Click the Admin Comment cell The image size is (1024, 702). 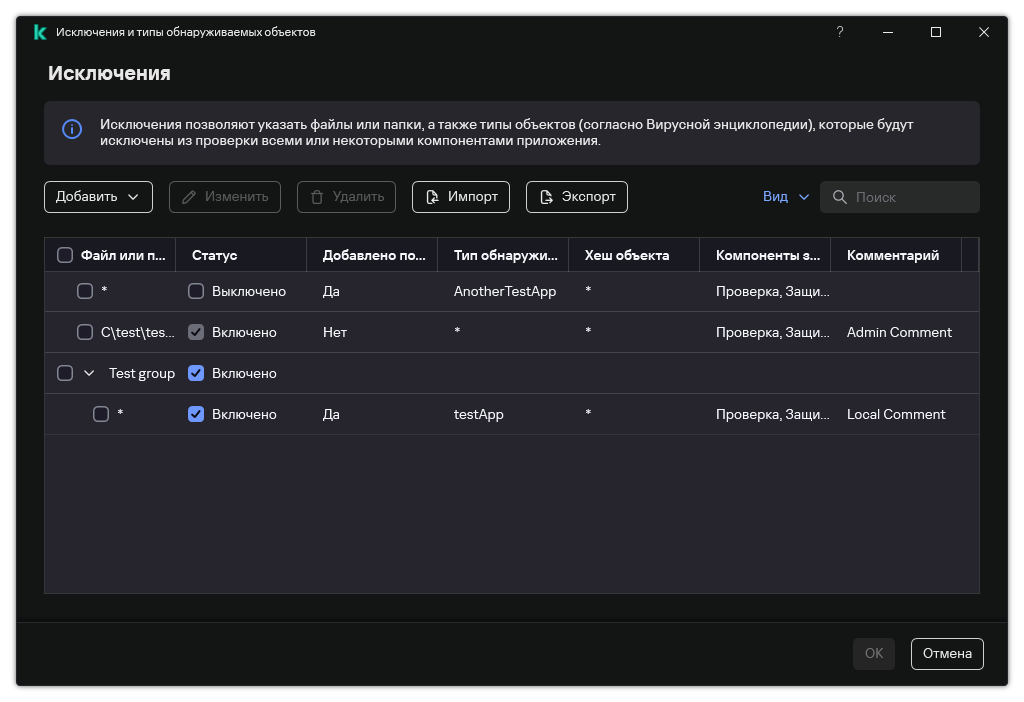[899, 332]
